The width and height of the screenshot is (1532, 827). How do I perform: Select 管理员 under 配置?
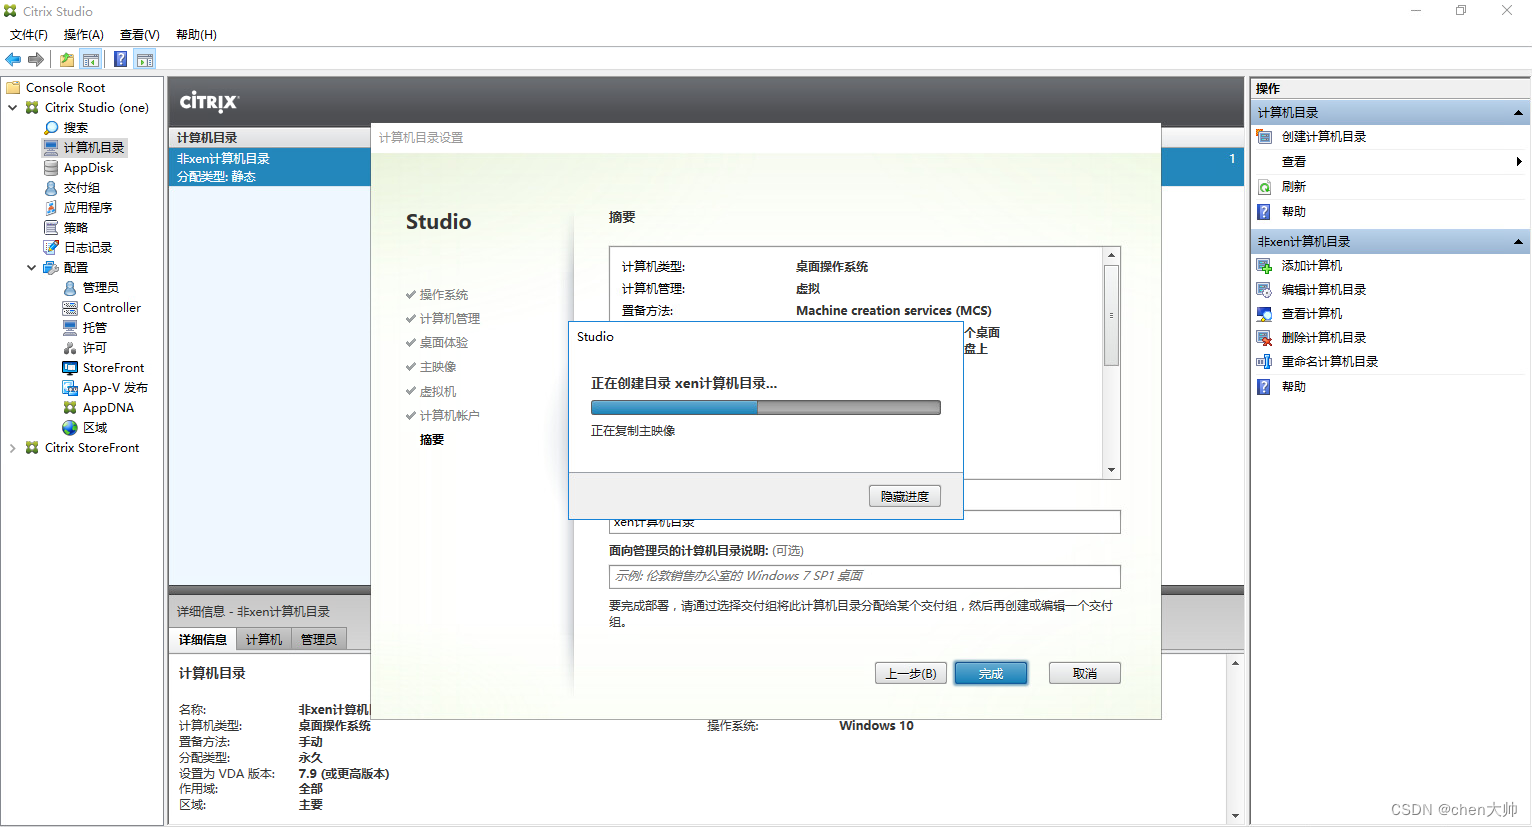pyautogui.click(x=100, y=288)
